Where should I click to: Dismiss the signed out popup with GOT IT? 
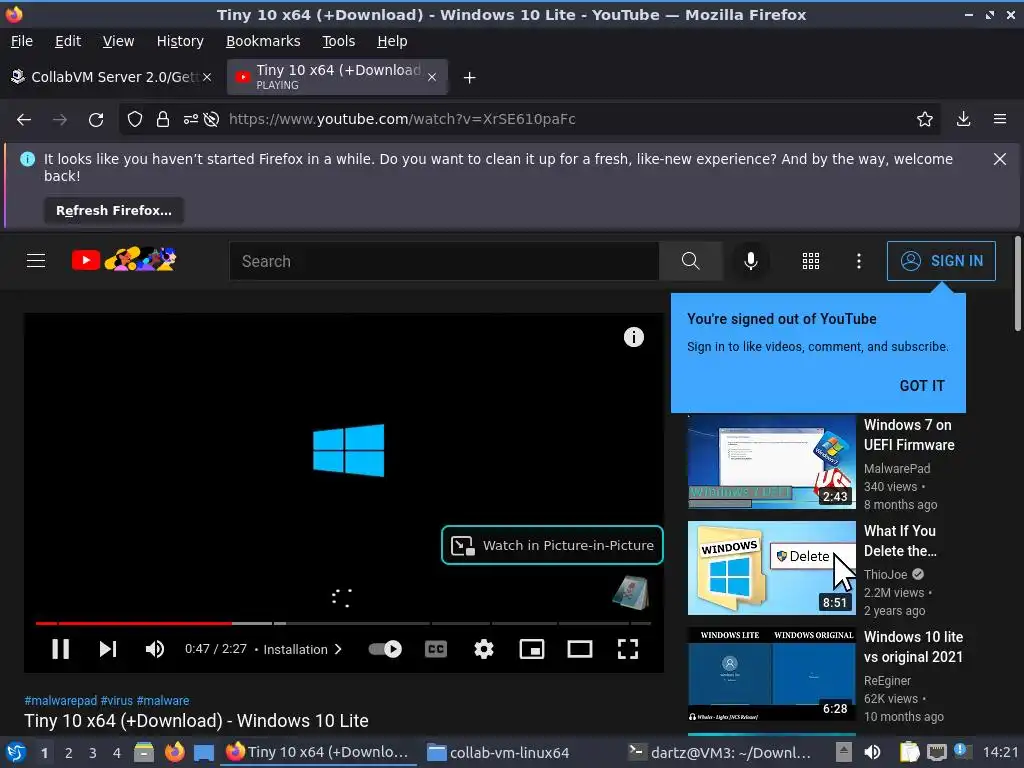[x=922, y=386]
